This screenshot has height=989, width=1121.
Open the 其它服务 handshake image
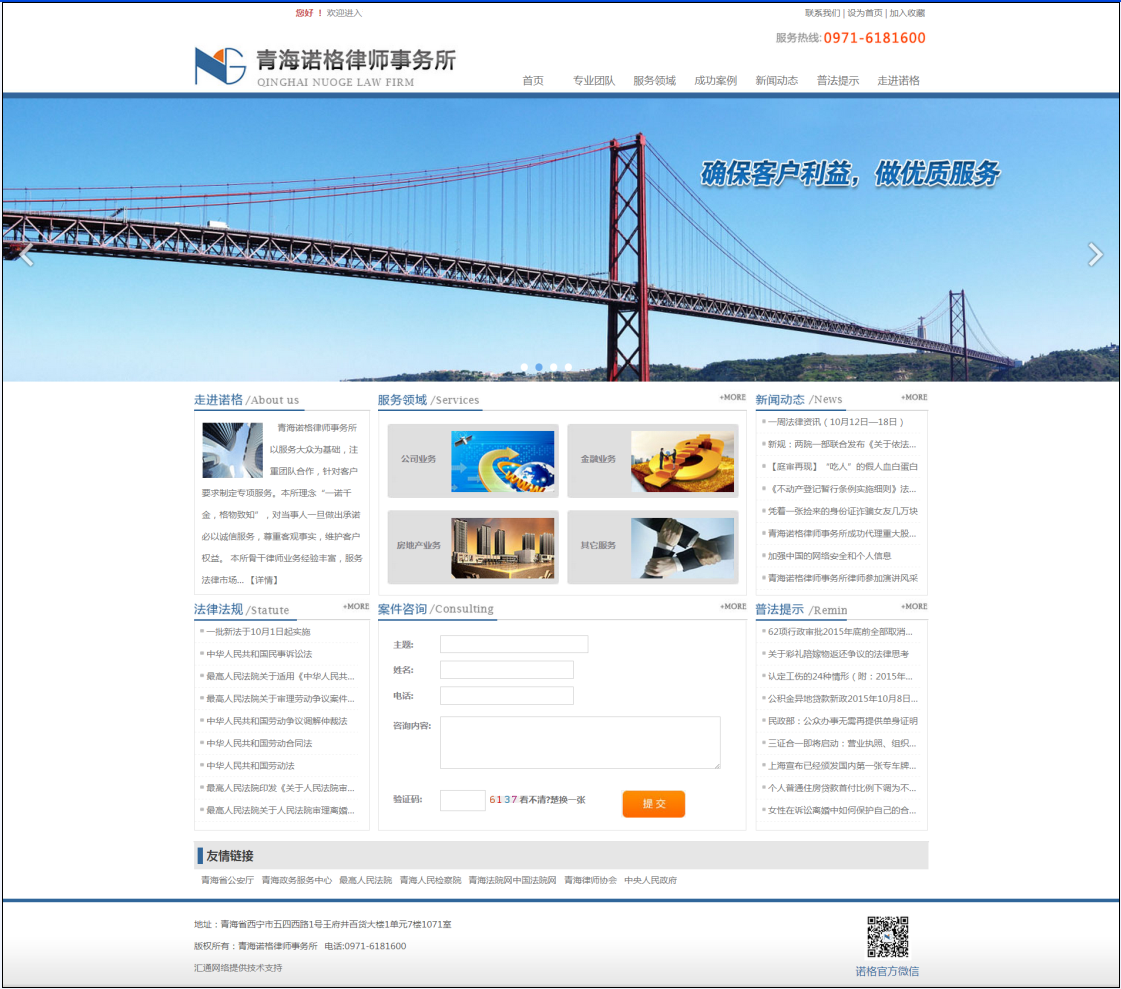pos(682,548)
